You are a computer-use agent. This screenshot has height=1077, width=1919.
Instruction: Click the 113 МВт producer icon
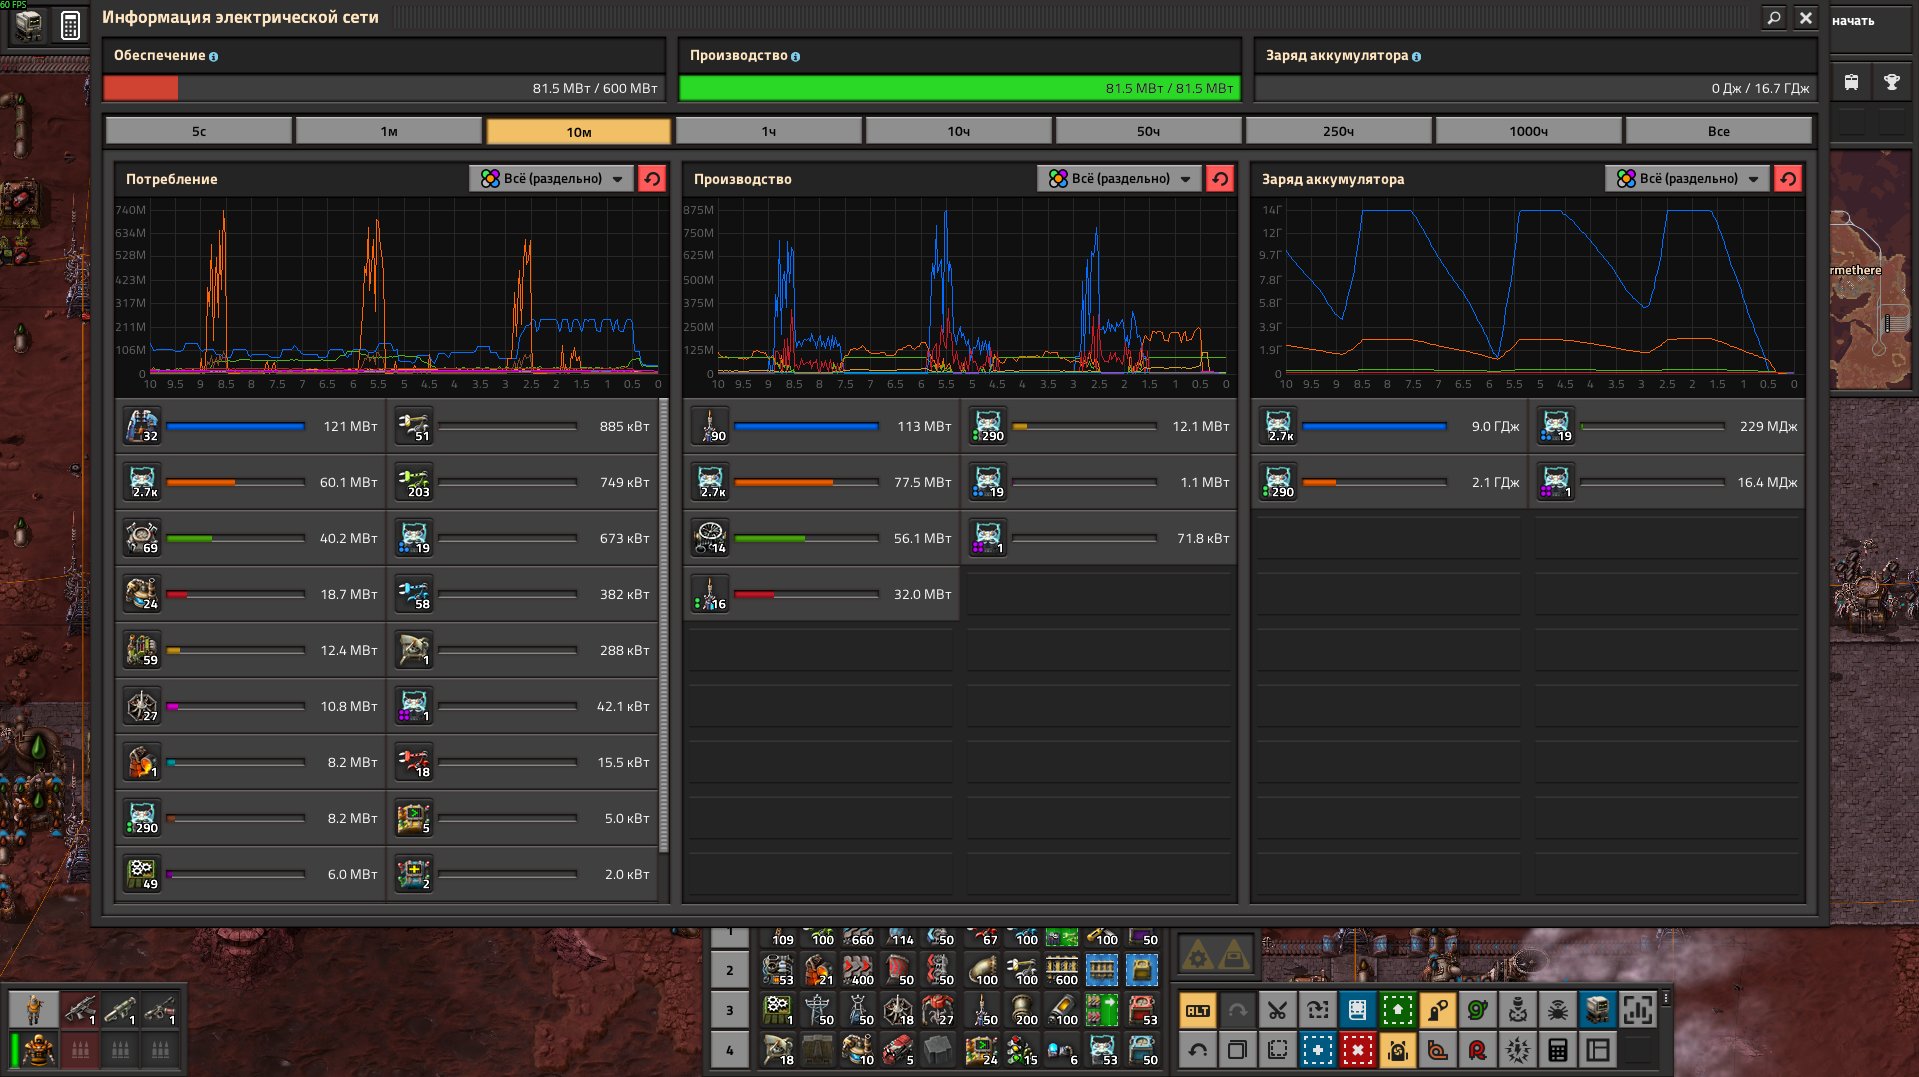(x=710, y=426)
